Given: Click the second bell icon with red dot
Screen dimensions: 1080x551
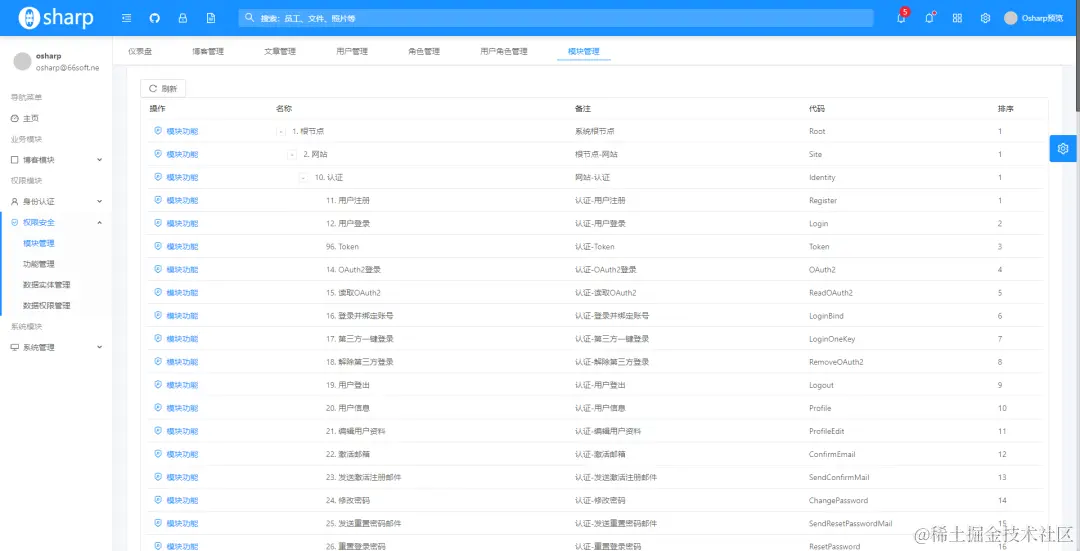Looking at the screenshot, I should pos(930,18).
